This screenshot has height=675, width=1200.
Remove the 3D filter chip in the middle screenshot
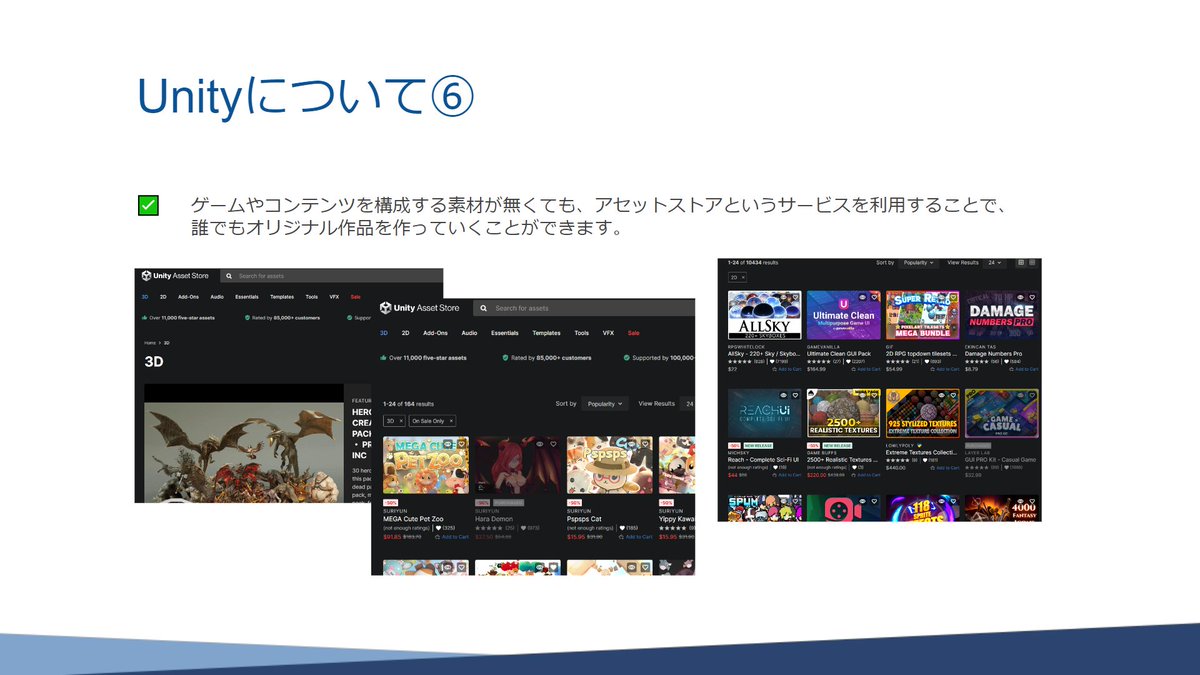click(x=401, y=421)
